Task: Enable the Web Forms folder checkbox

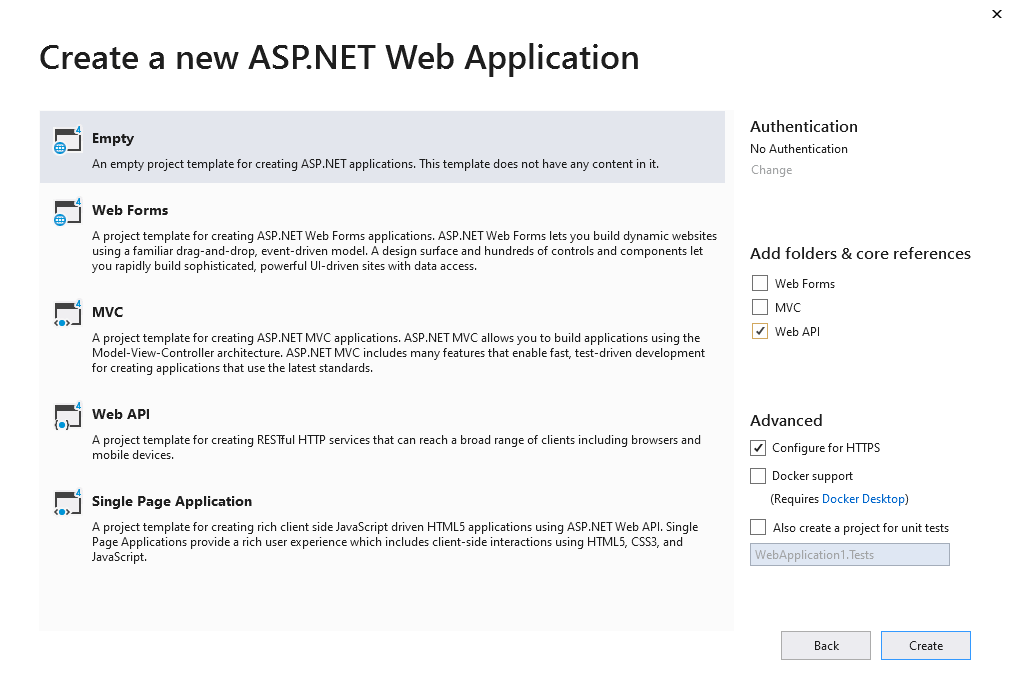Action: (x=760, y=284)
